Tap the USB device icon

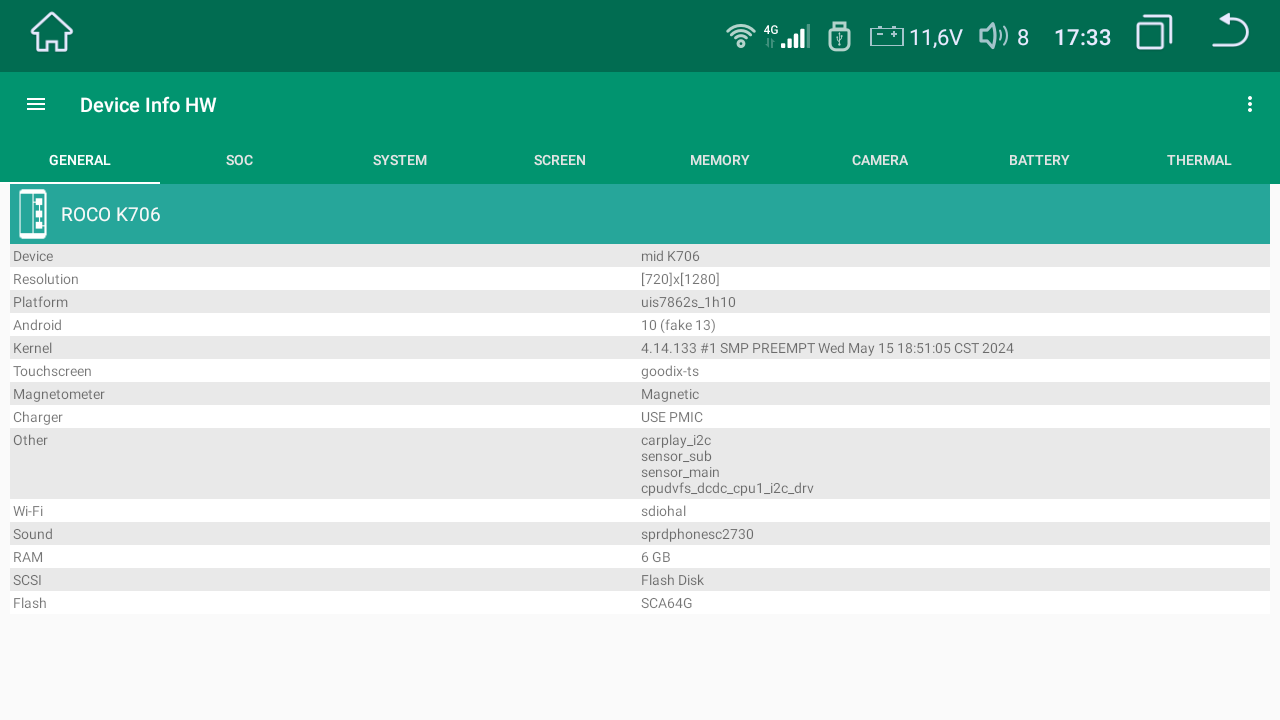pos(839,36)
